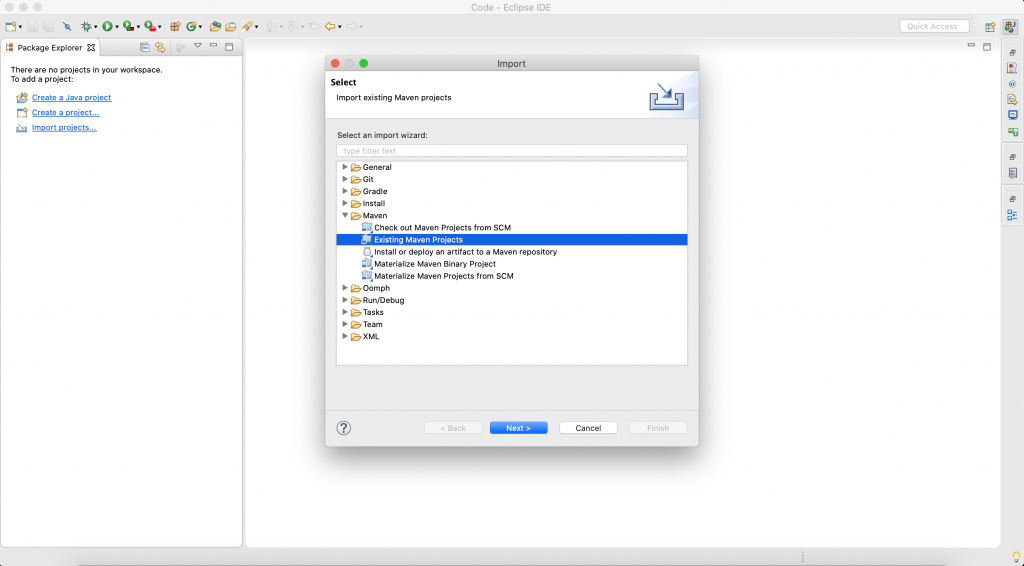Viewport: 1024px width, 566px height.
Task: Close the Package Explorer tab
Action: pos(91,48)
